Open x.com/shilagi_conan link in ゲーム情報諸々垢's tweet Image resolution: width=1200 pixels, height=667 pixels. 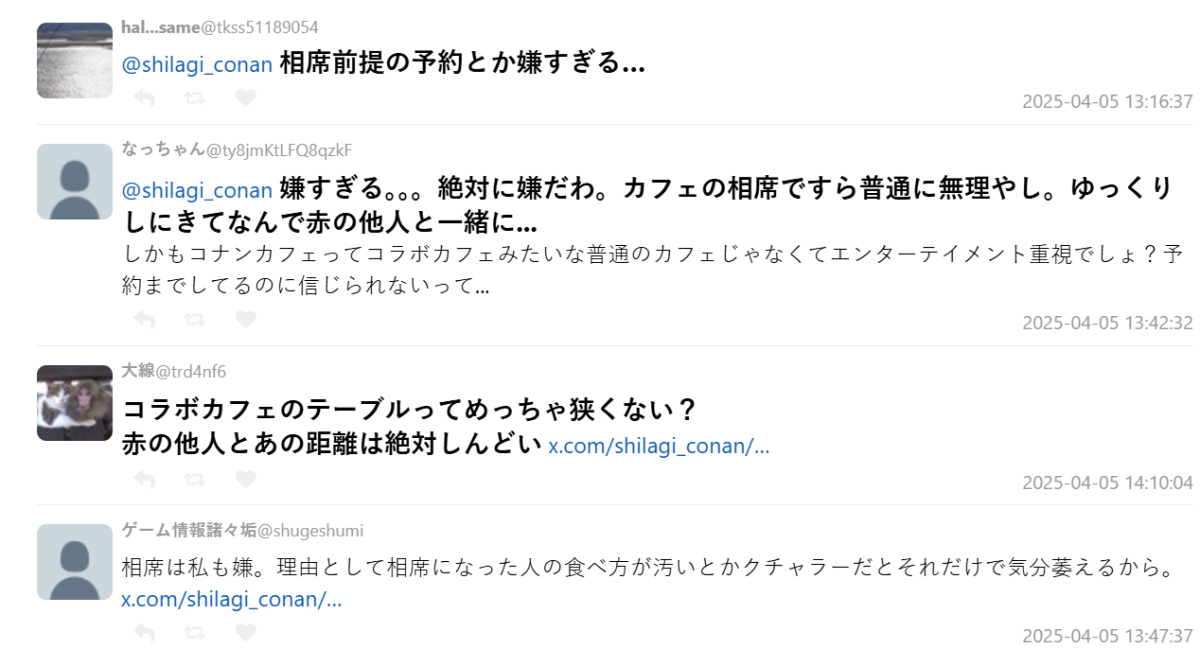pyautogui.click(x=232, y=600)
